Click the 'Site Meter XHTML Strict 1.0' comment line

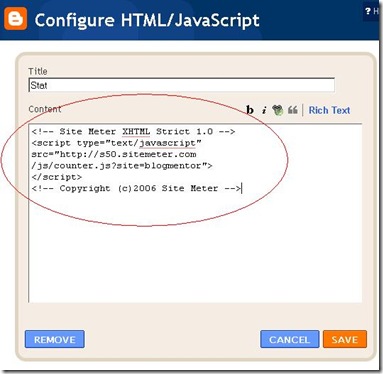[133, 131]
